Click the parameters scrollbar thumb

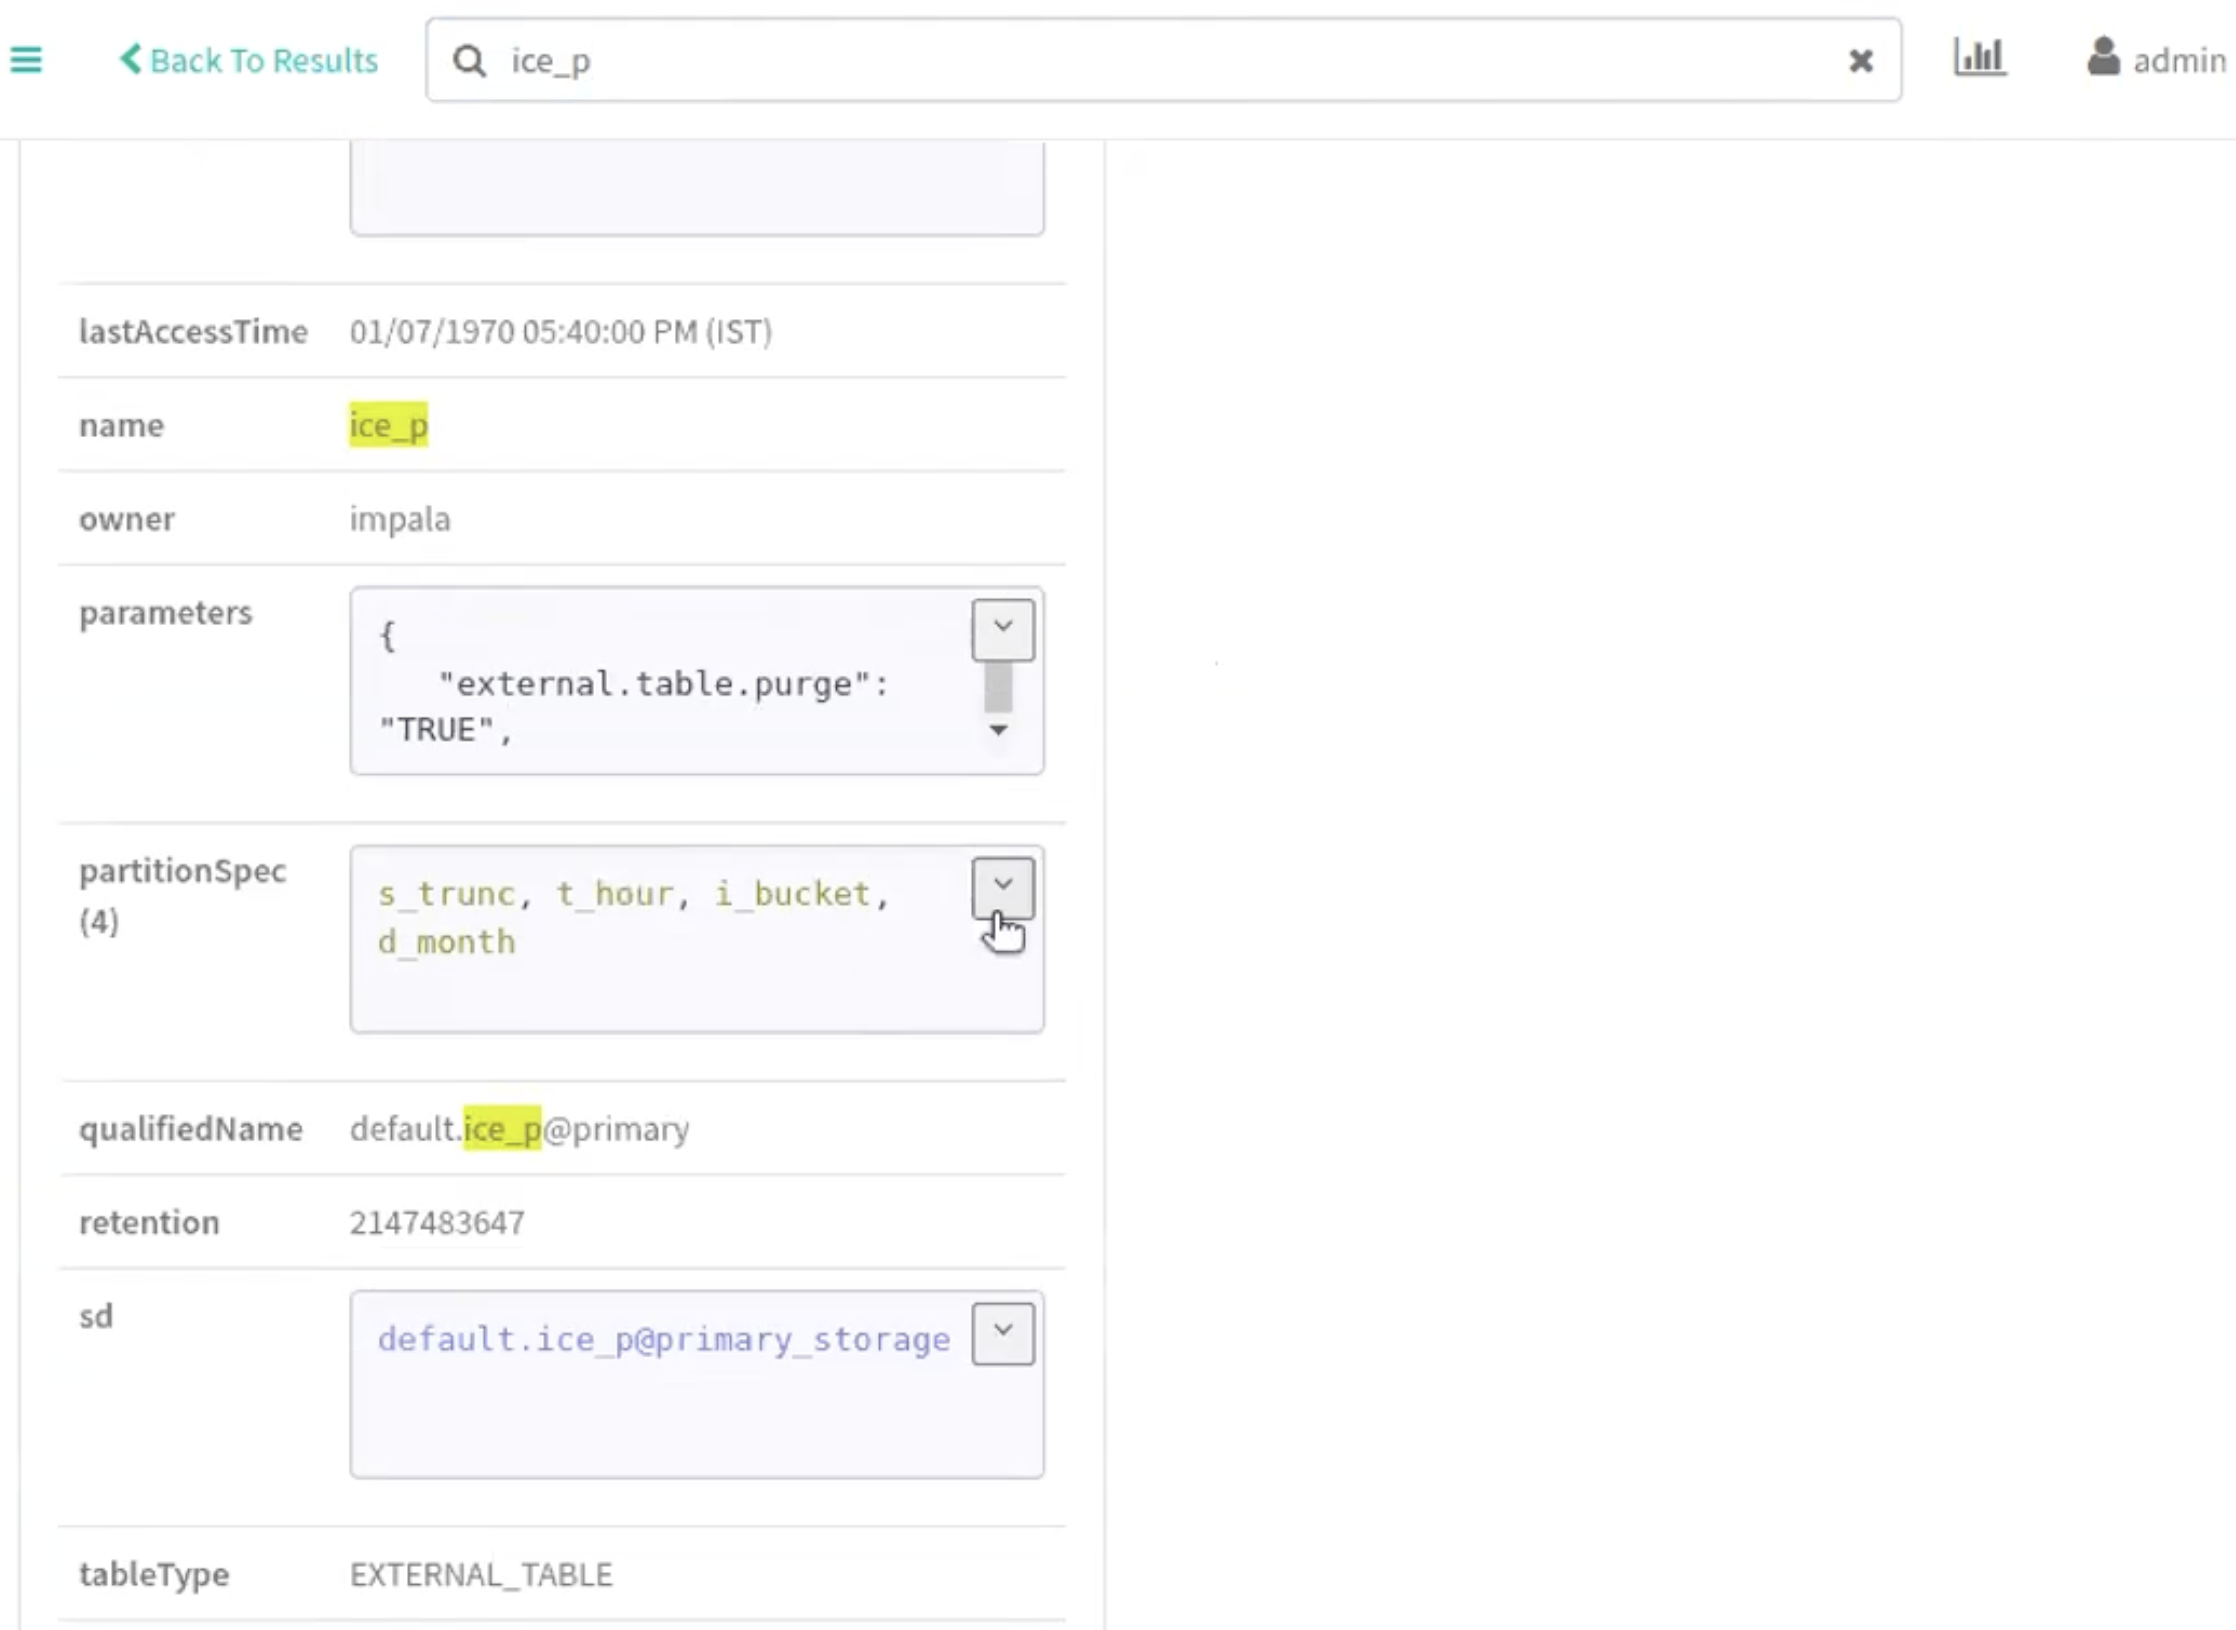click(998, 688)
